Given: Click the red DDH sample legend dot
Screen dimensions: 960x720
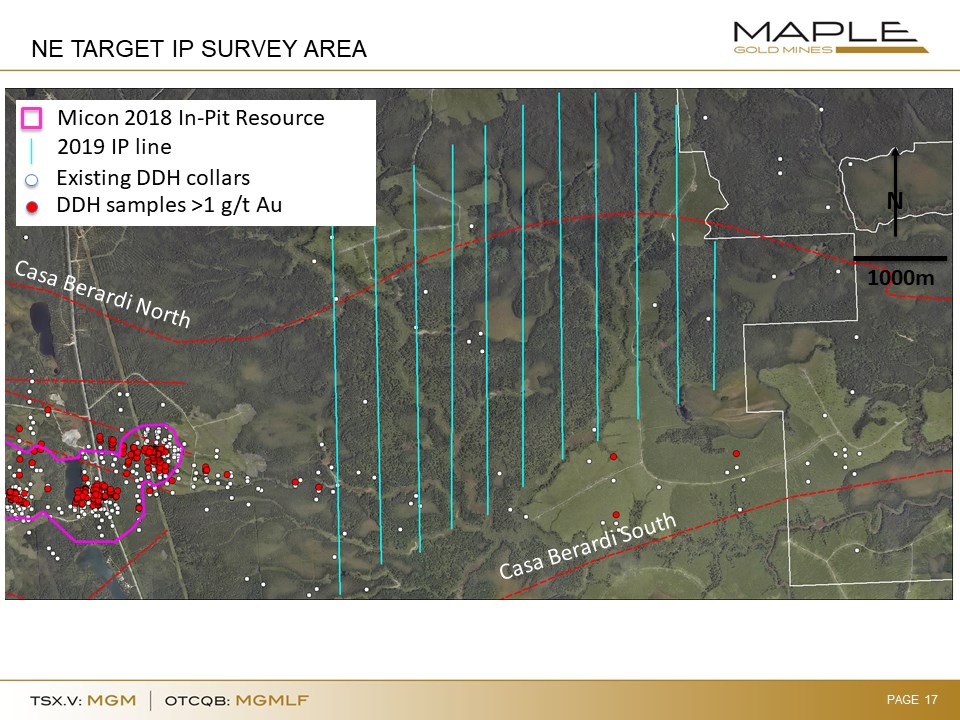Looking at the screenshot, I should point(32,207).
